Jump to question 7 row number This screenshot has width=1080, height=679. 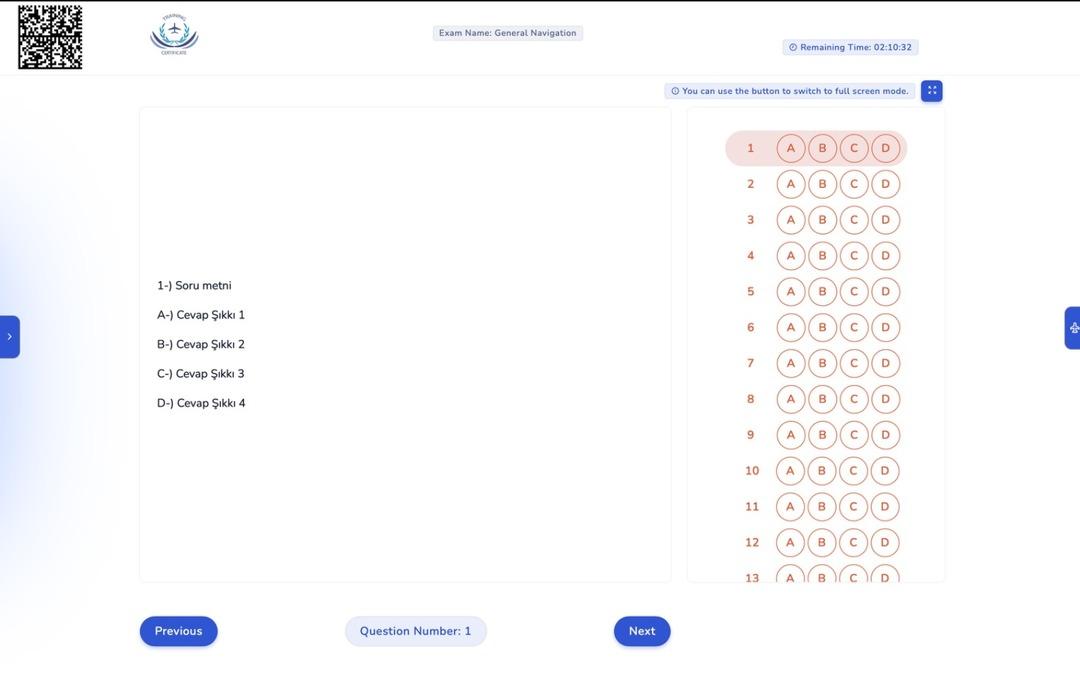[751, 363]
